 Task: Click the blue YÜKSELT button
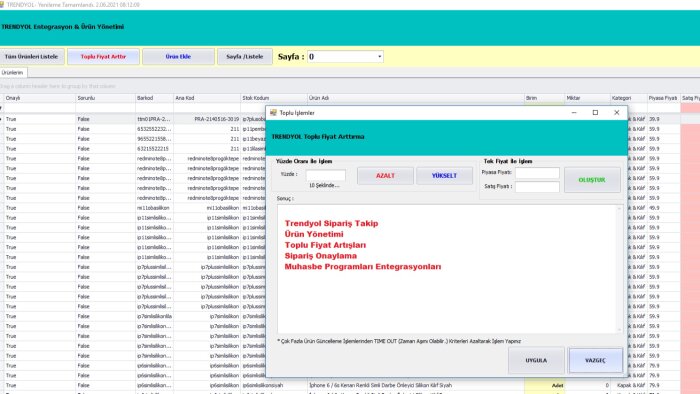[444, 176]
